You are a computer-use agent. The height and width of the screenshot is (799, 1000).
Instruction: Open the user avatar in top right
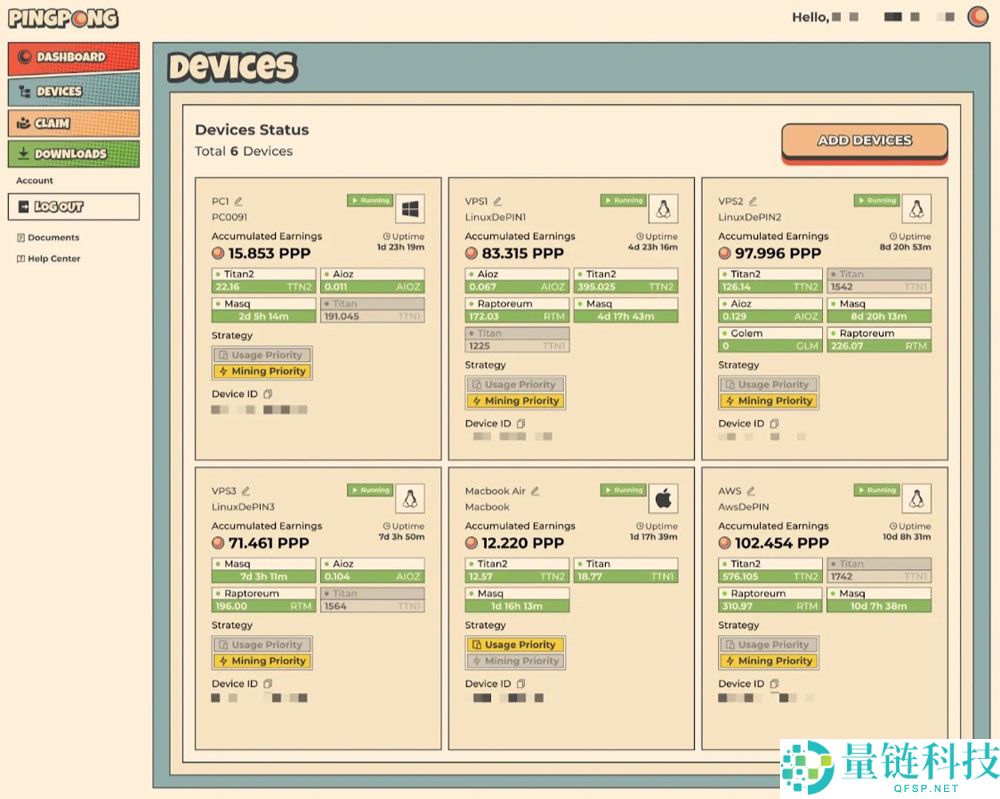pos(977,17)
